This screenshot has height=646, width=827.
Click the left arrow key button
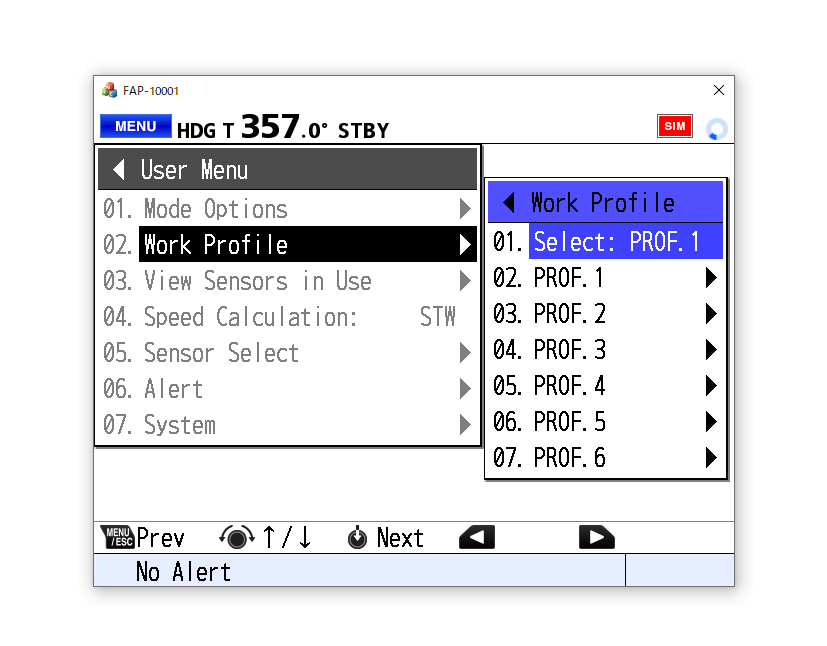coord(477,537)
